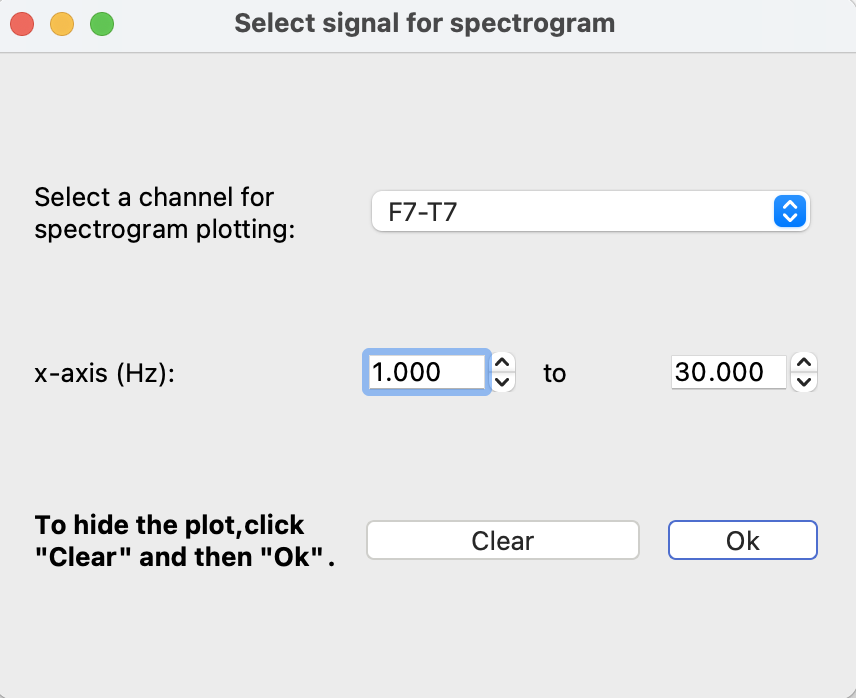Minimize the window using the yellow button
This screenshot has height=698, width=856.
coord(62,23)
